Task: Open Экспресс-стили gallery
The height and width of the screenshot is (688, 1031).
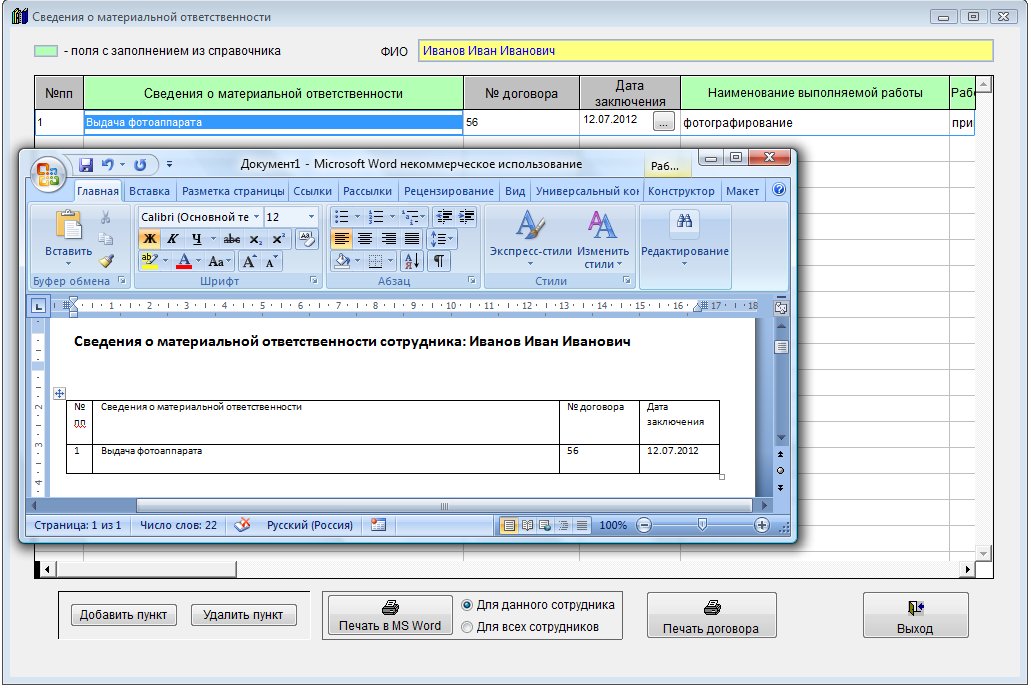Action: 531,238
